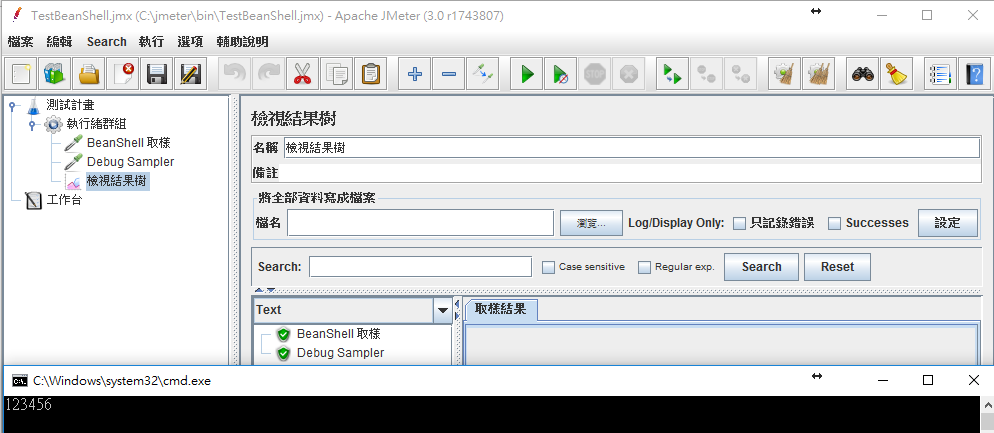Image resolution: width=994 pixels, height=433 pixels.
Task: Create a new test plan from toolbar
Action: tap(20, 74)
